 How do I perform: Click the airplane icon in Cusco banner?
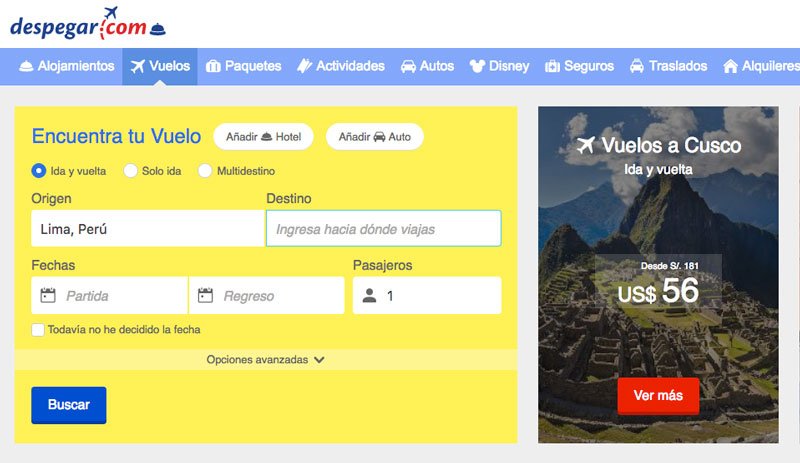click(x=586, y=145)
